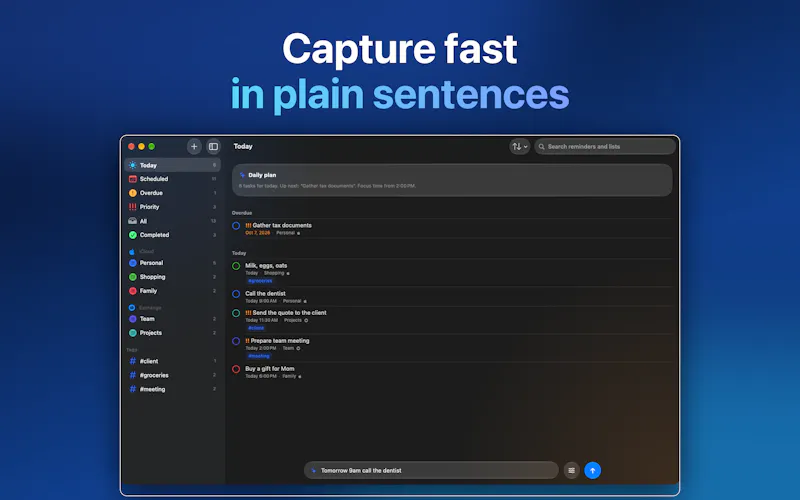Select the Team list
This screenshot has height=500, width=800.
click(172, 319)
